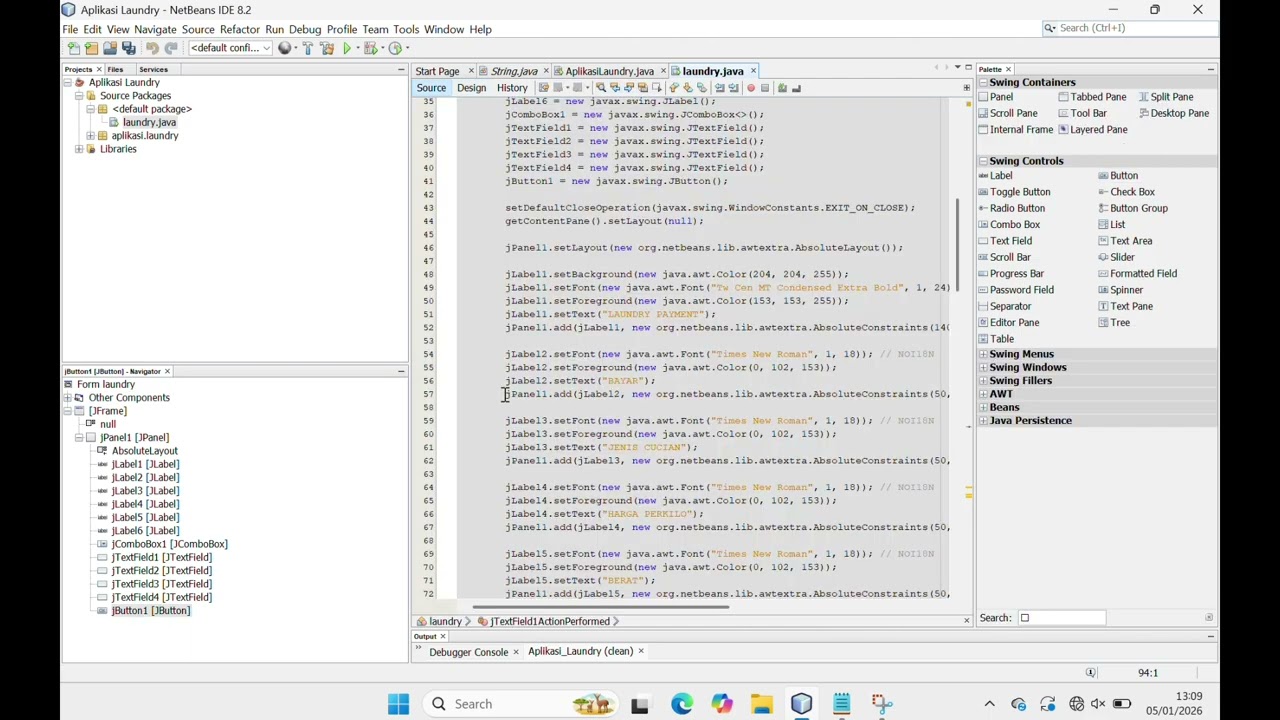
Task: Open the Refactor menu
Action: (x=239, y=29)
